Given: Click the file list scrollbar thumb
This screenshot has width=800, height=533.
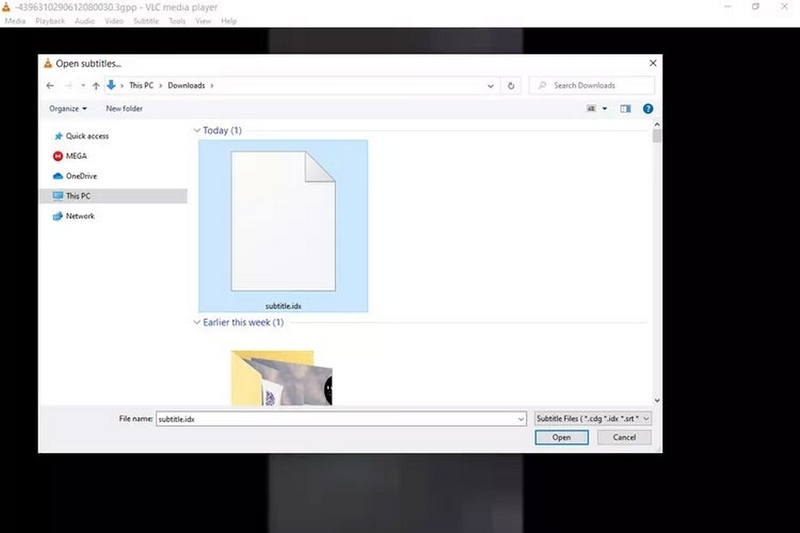Looking at the screenshot, I should pyautogui.click(x=657, y=136).
